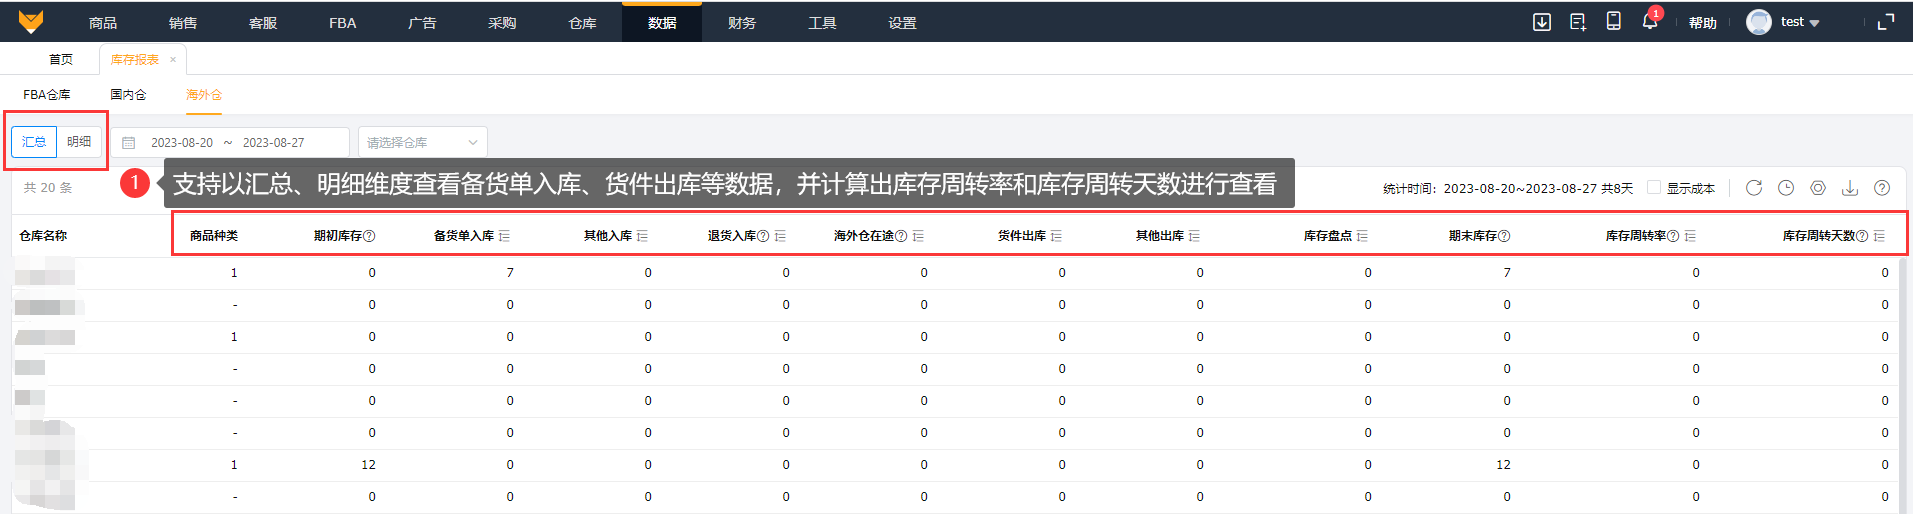The width and height of the screenshot is (1913, 514).
Task: Sort by 海外仓在途 column icon
Action: [918, 236]
